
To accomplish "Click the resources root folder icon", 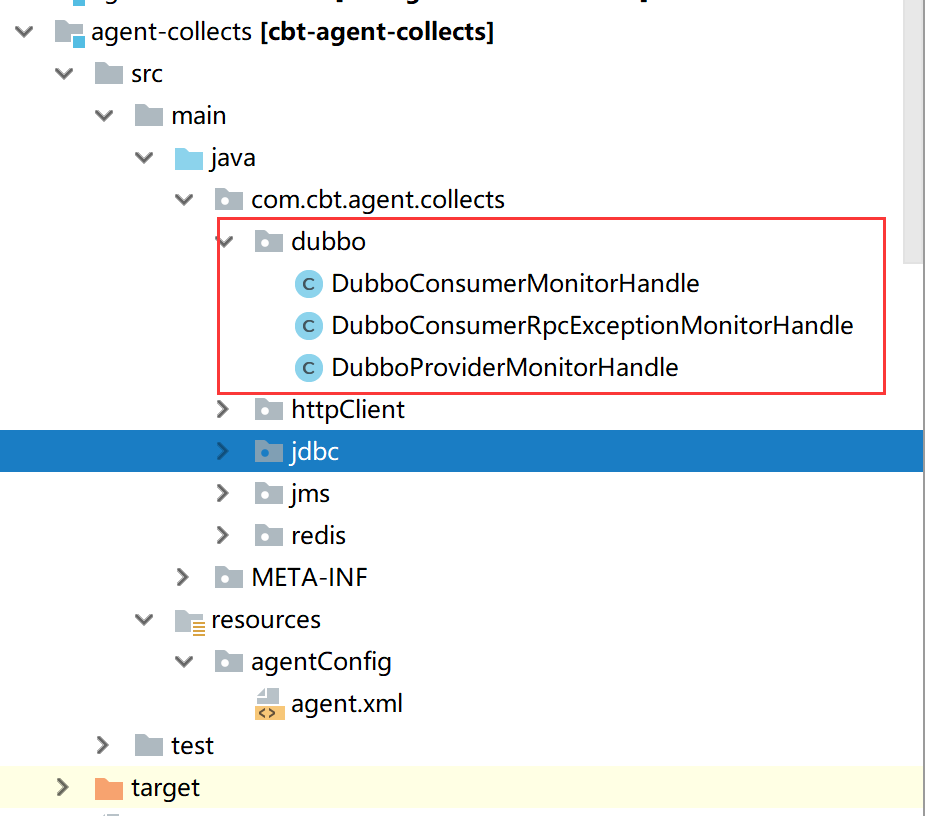I will pyautogui.click(x=190, y=622).
